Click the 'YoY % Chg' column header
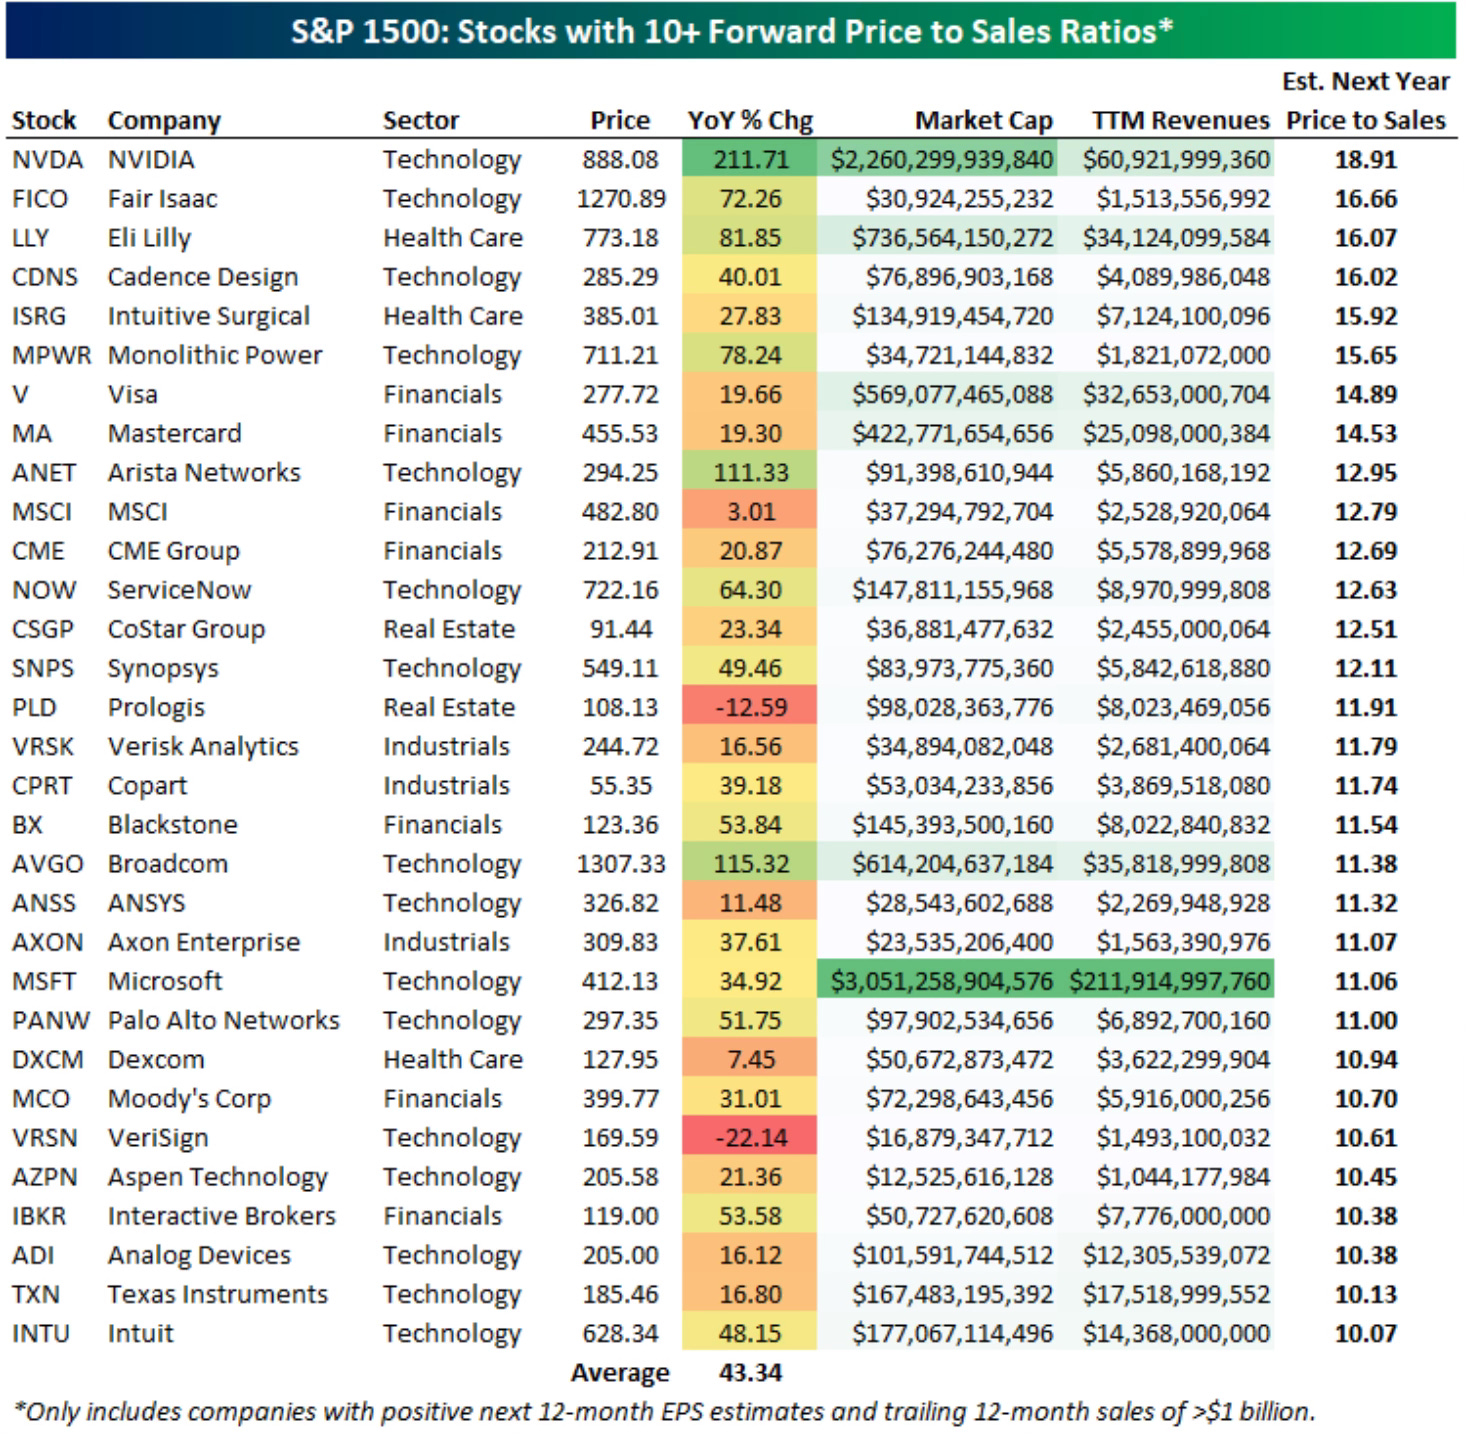The image size is (1466, 1434). point(750,120)
